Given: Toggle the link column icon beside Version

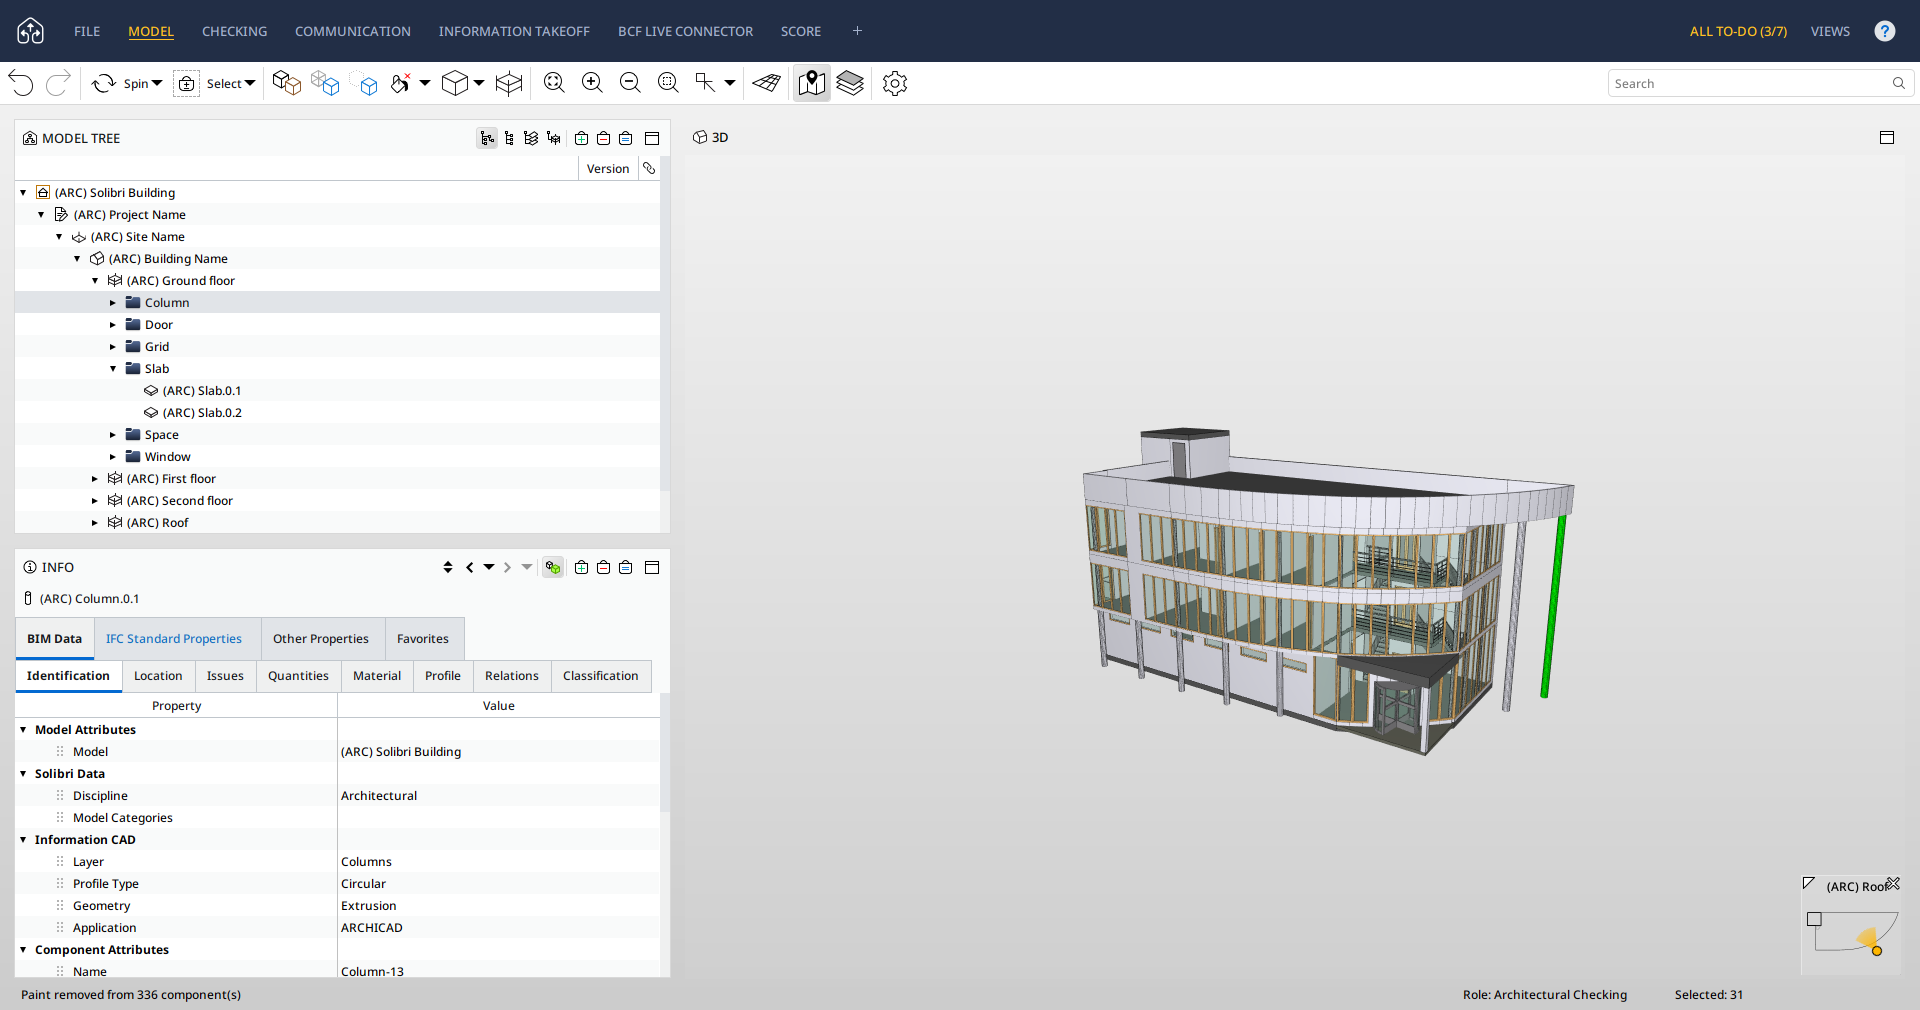Looking at the screenshot, I should tap(648, 168).
